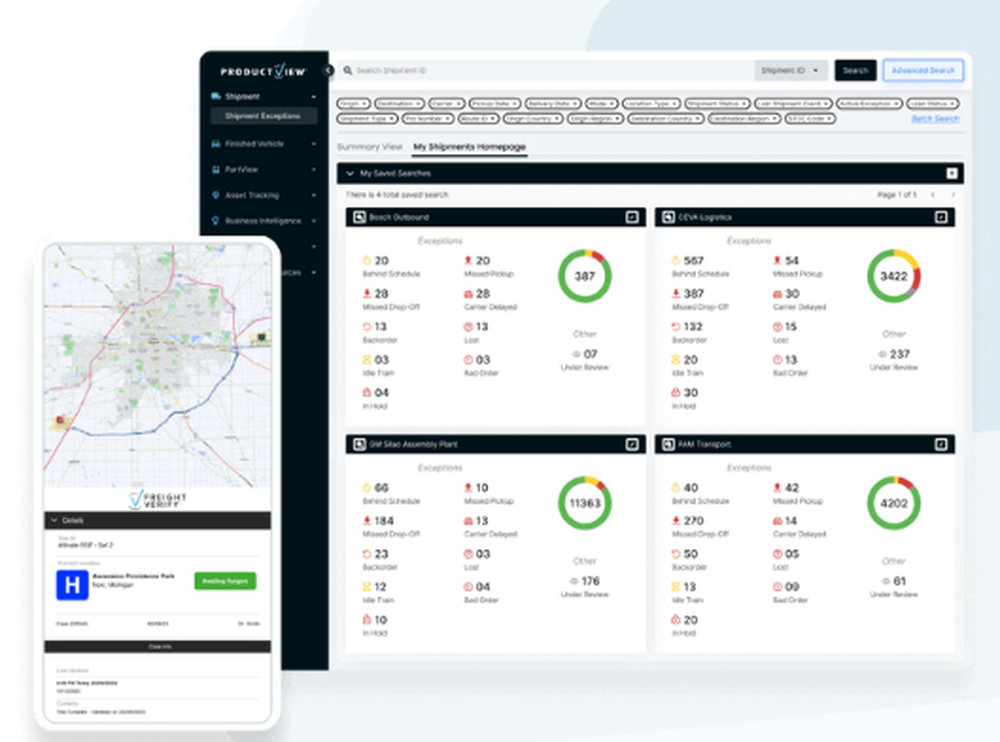Click the Bosch Outbound 387 donut chart
Screen dimensions: 1000x742
(x=585, y=276)
